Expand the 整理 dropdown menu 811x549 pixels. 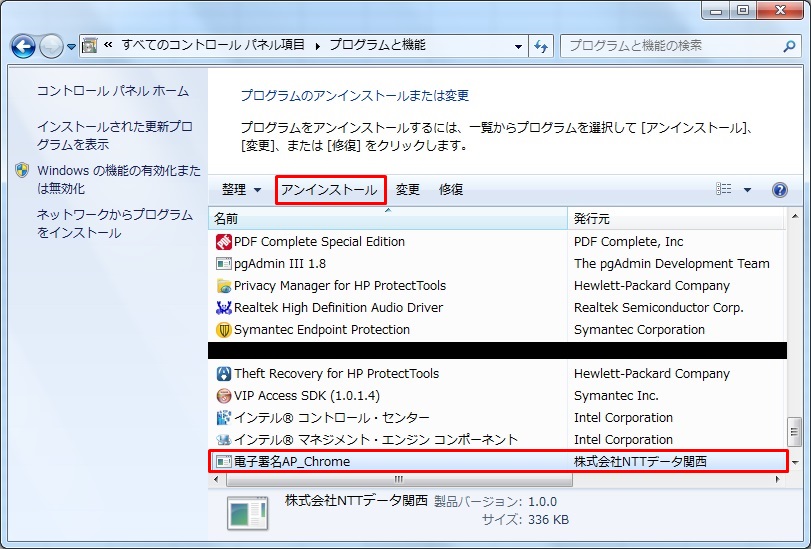pos(242,190)
